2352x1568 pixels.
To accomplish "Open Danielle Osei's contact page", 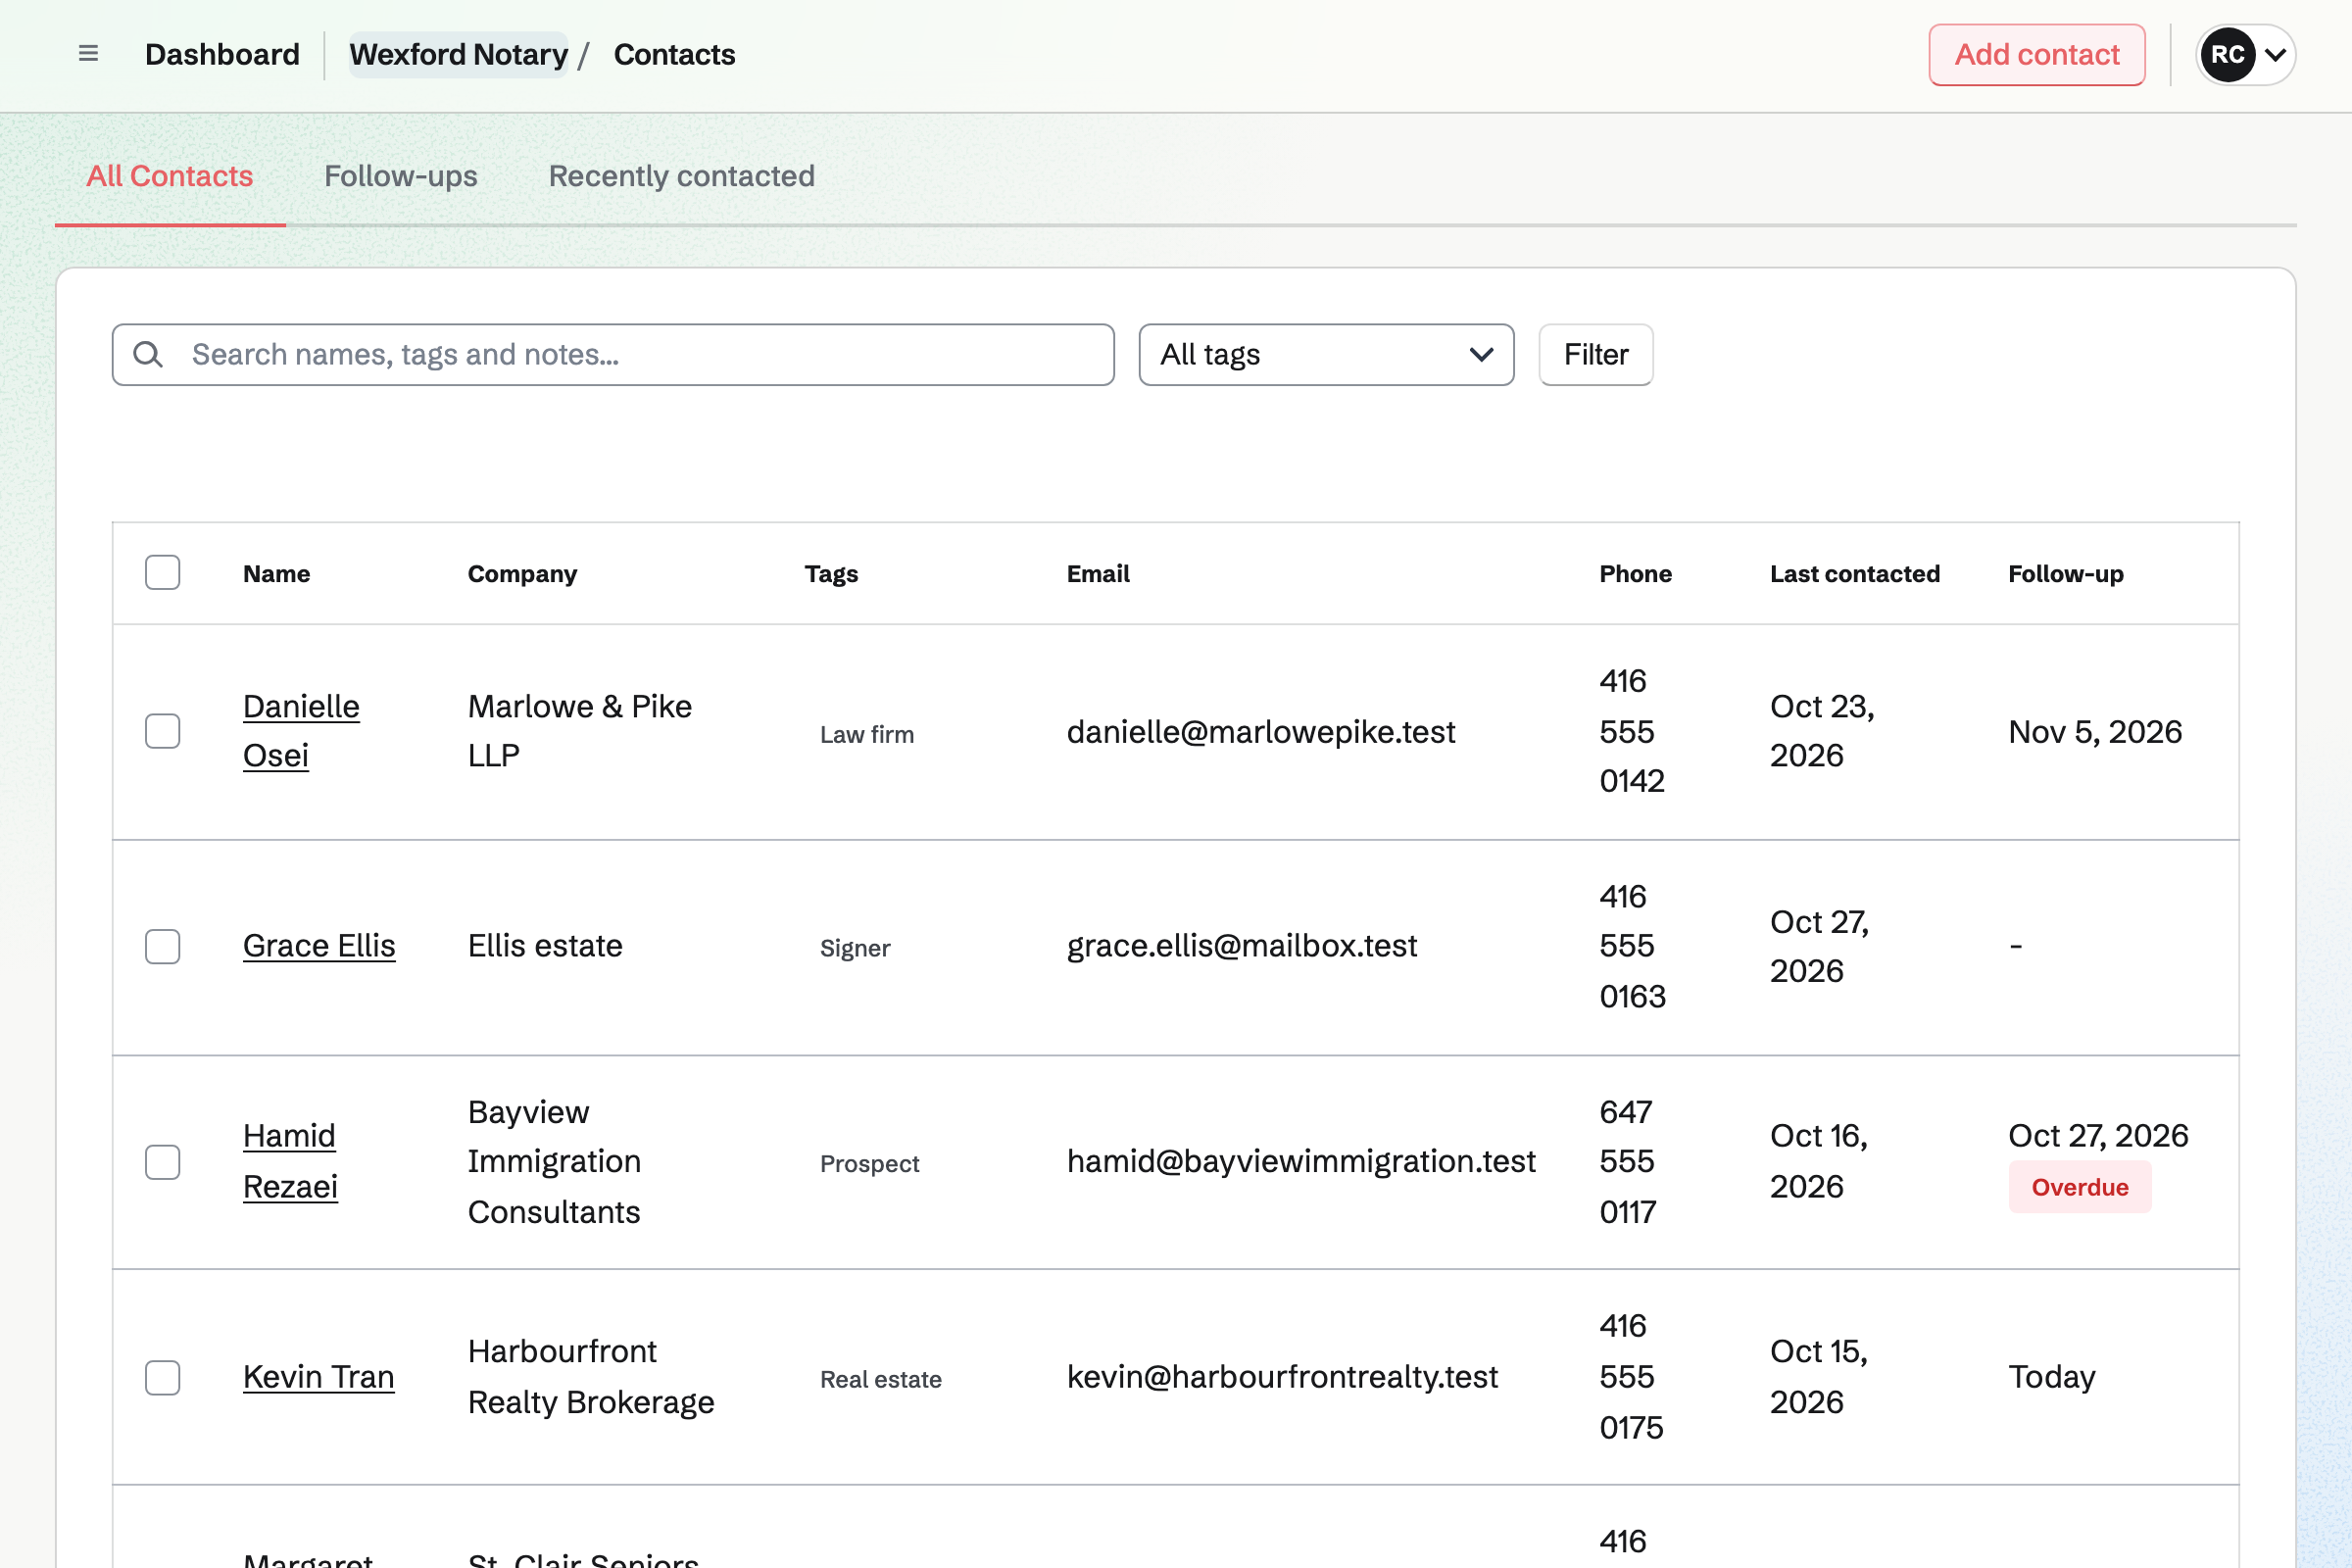I will pyautogui.click(x=301, y=731).
